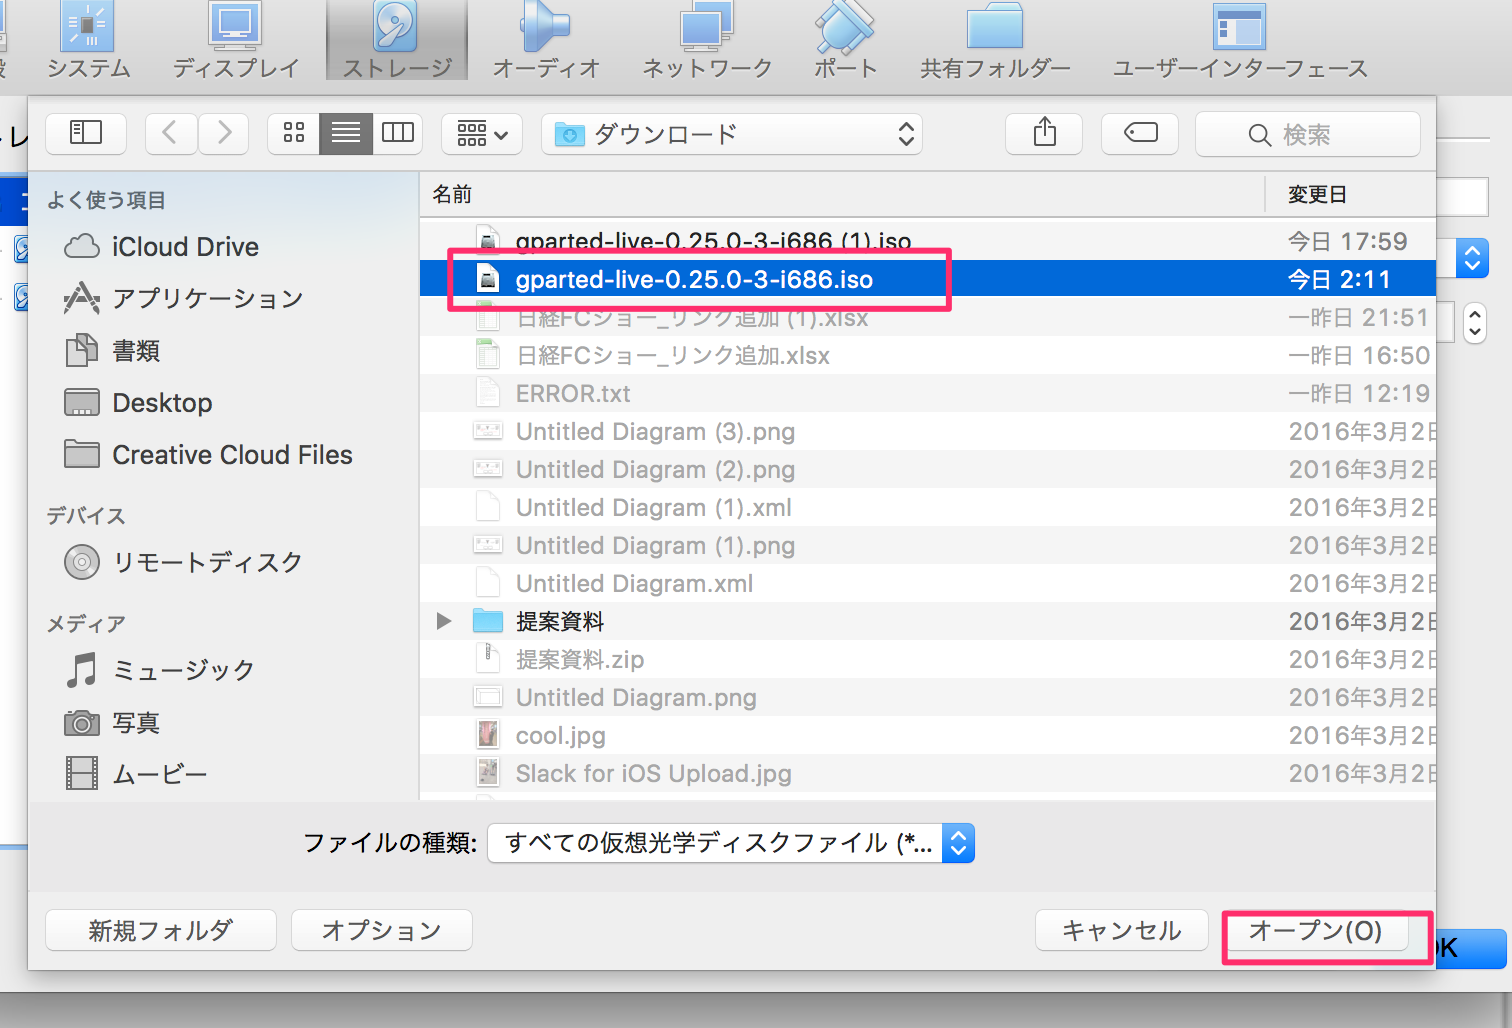Open the ファイルの種類 file type dropdown

pyautogui.click(x=729, y=843)
